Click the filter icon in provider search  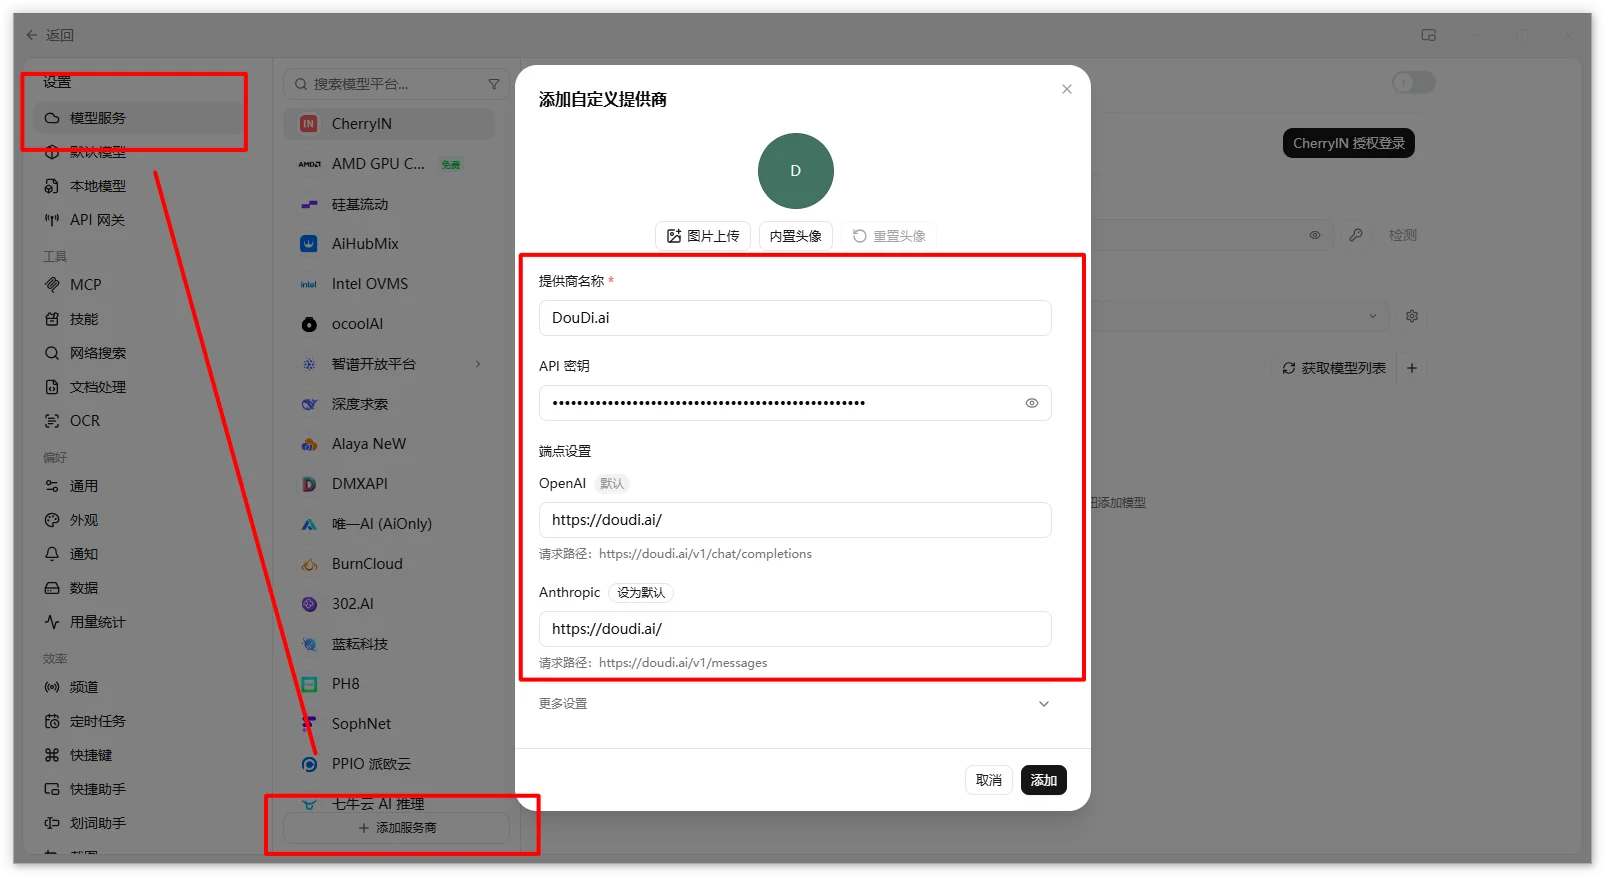(x=494, y=84)
